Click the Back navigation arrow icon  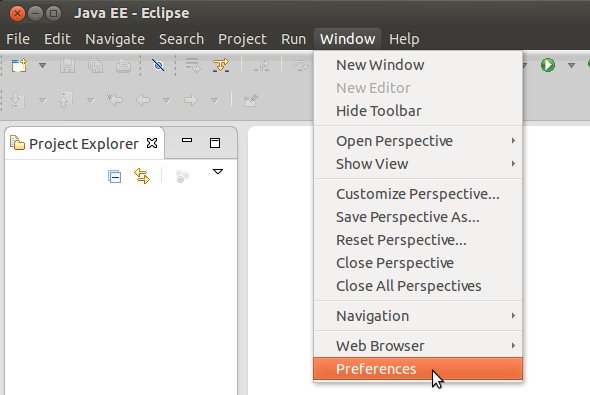(143, 100)
